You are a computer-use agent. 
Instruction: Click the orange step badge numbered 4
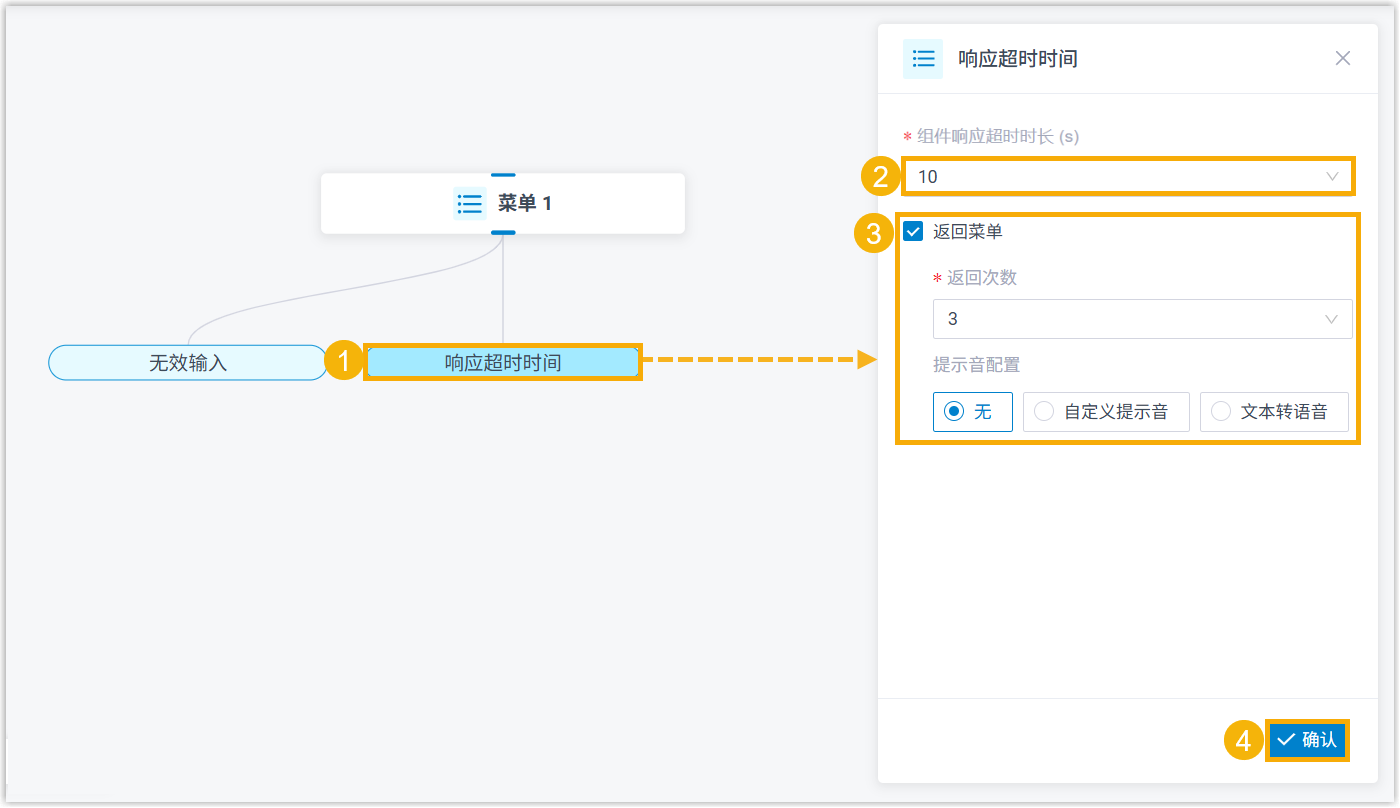coord(1243,741)
